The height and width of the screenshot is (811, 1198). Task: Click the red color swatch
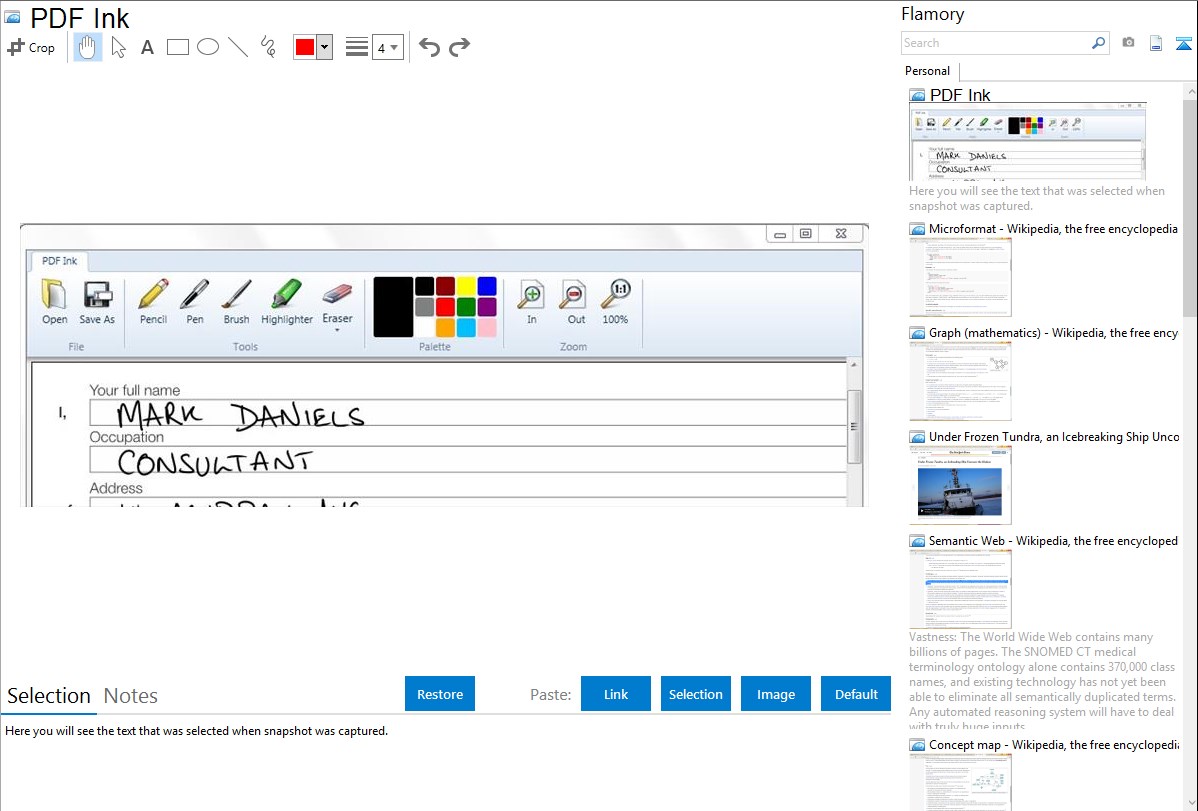pyautogui.click(x=305, y=47)
